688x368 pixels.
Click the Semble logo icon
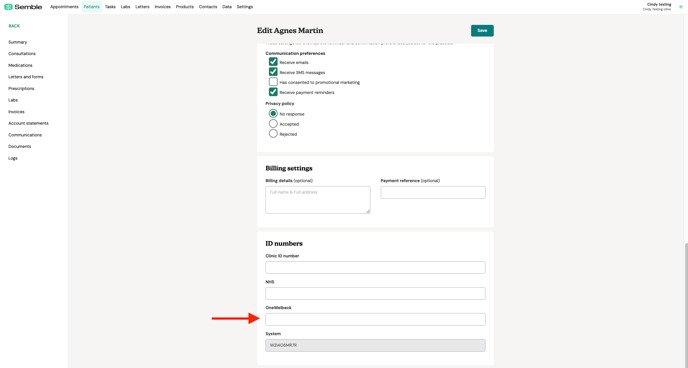8,7
